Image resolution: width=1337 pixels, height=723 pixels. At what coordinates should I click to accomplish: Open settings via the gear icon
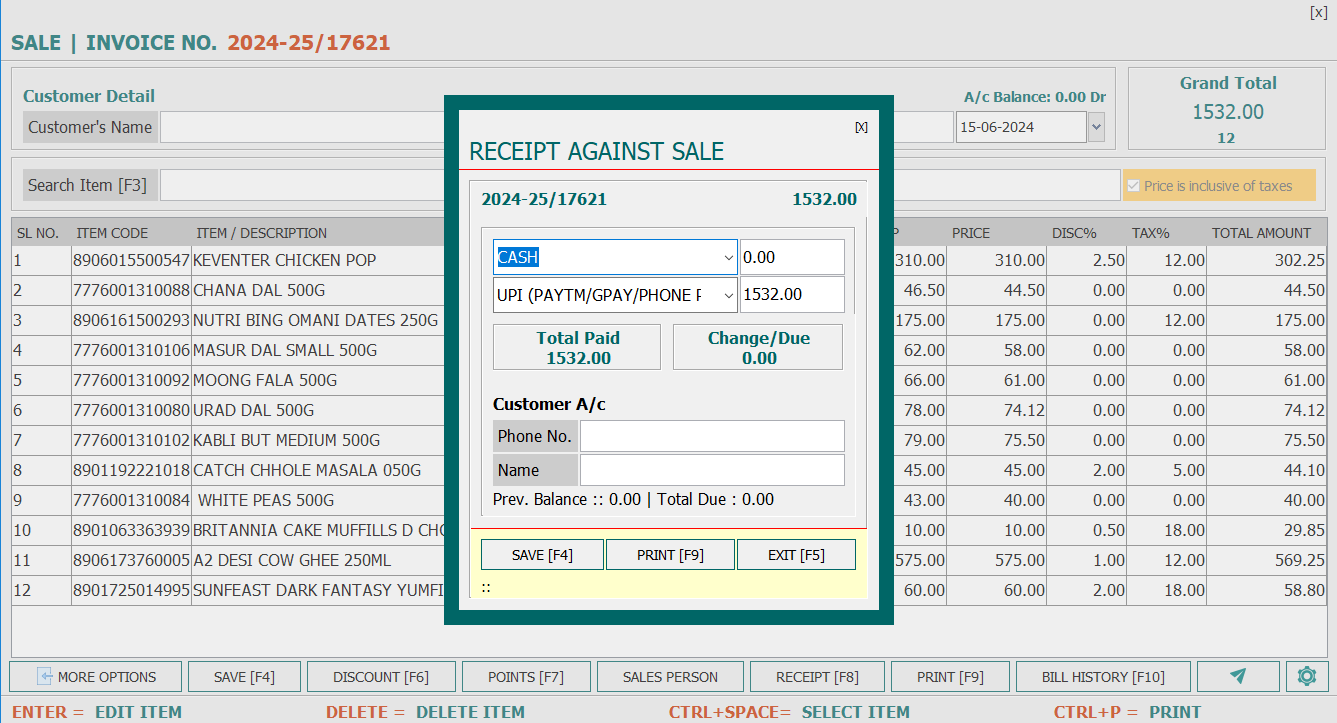coord(1306,677)
